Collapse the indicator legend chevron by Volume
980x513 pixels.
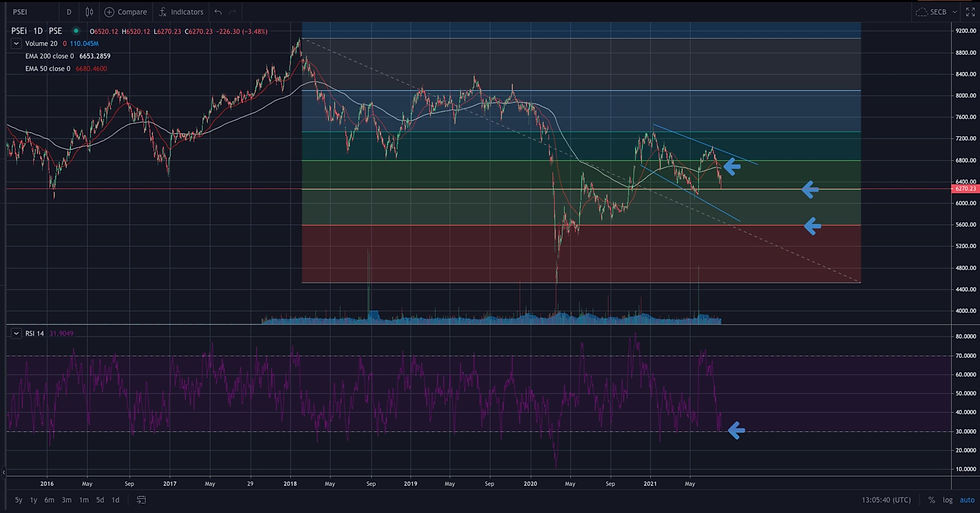[16, 44]
